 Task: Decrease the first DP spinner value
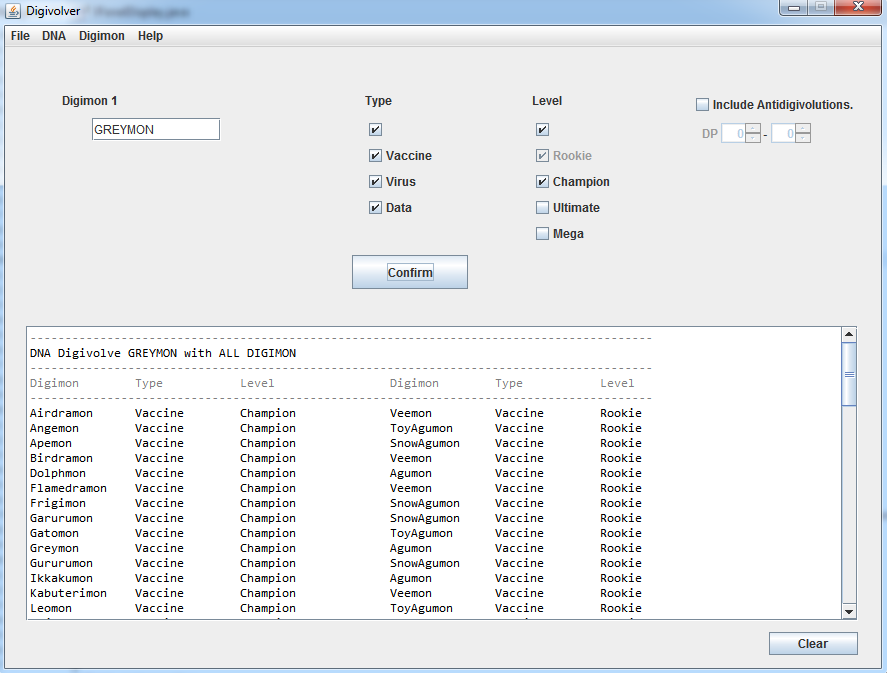point(752,138)
